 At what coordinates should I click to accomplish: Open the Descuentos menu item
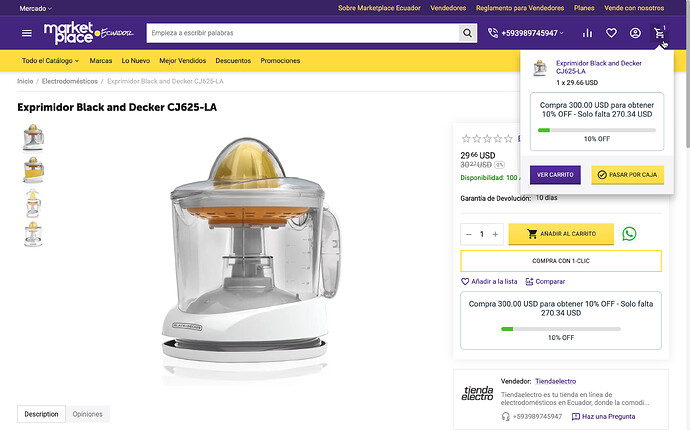tap(233, 61)
